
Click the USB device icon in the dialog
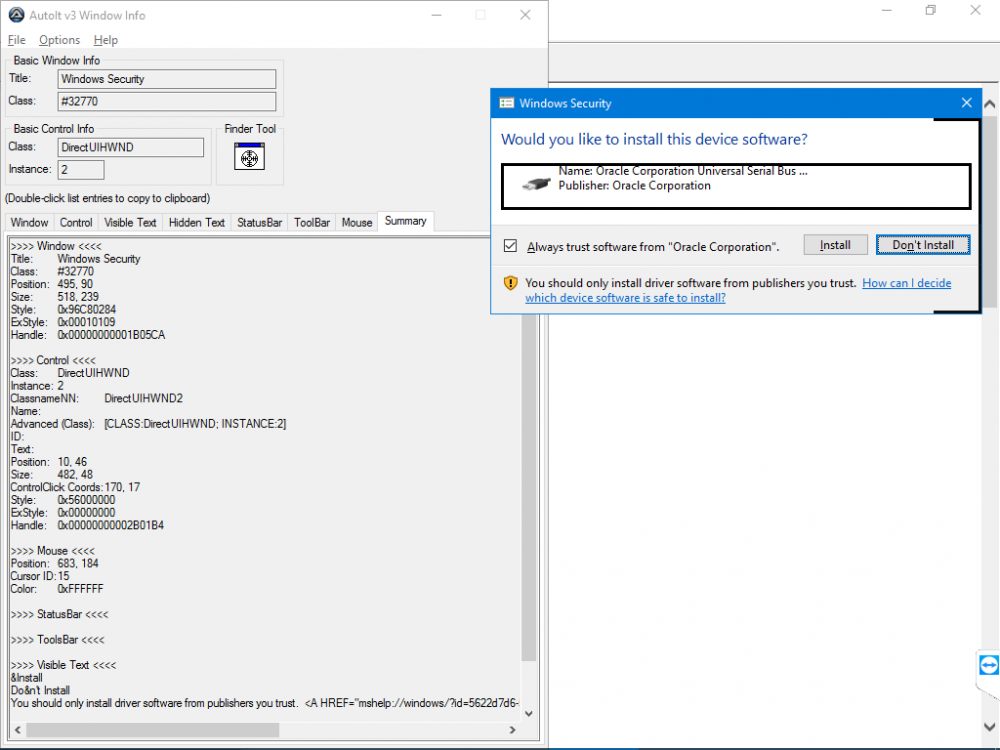[536, 184]
